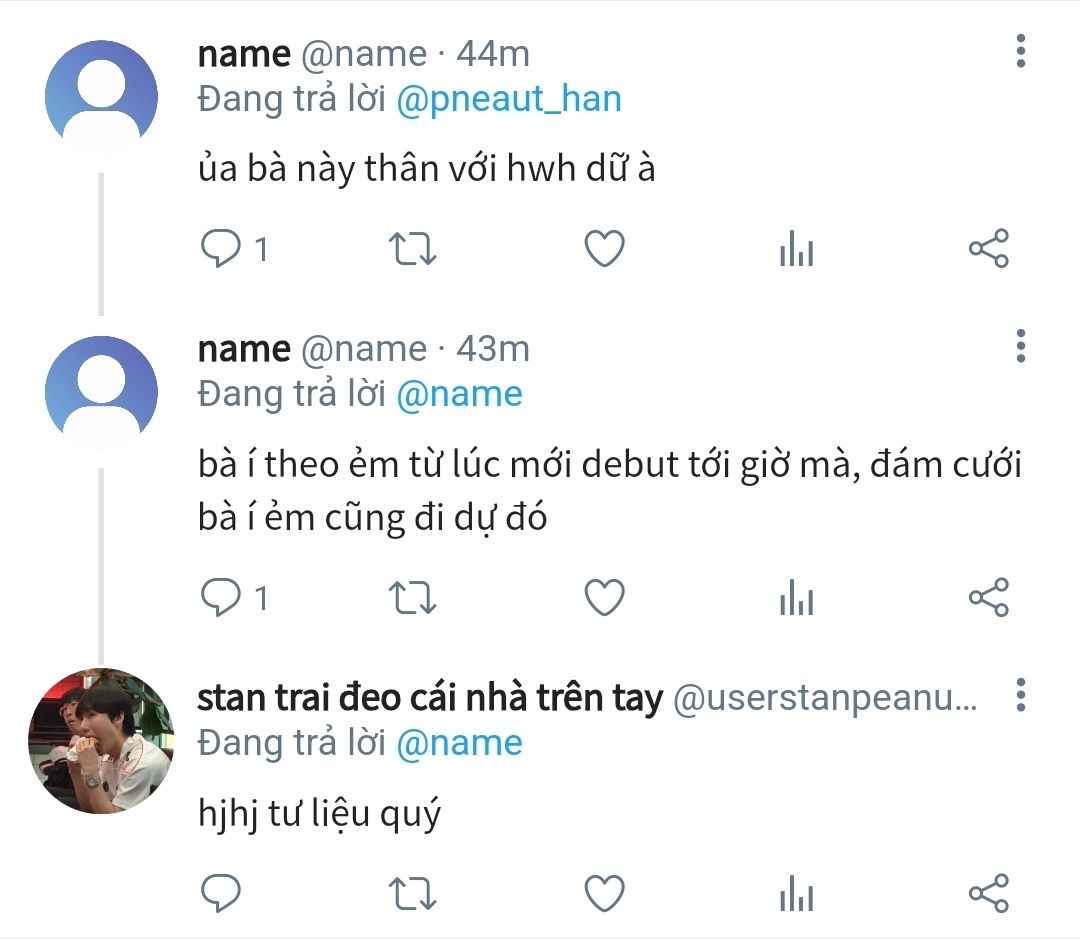Open more options for 44m tweet
This screenshot has width=1080, height=939.
pos(1020,50)
